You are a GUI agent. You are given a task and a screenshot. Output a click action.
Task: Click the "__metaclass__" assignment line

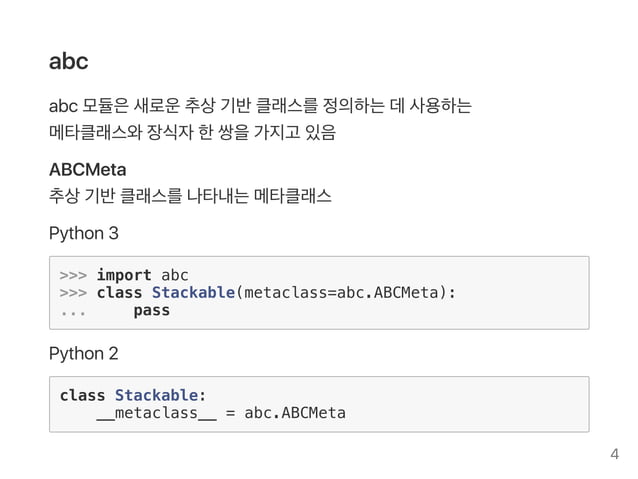coord(221,413)
